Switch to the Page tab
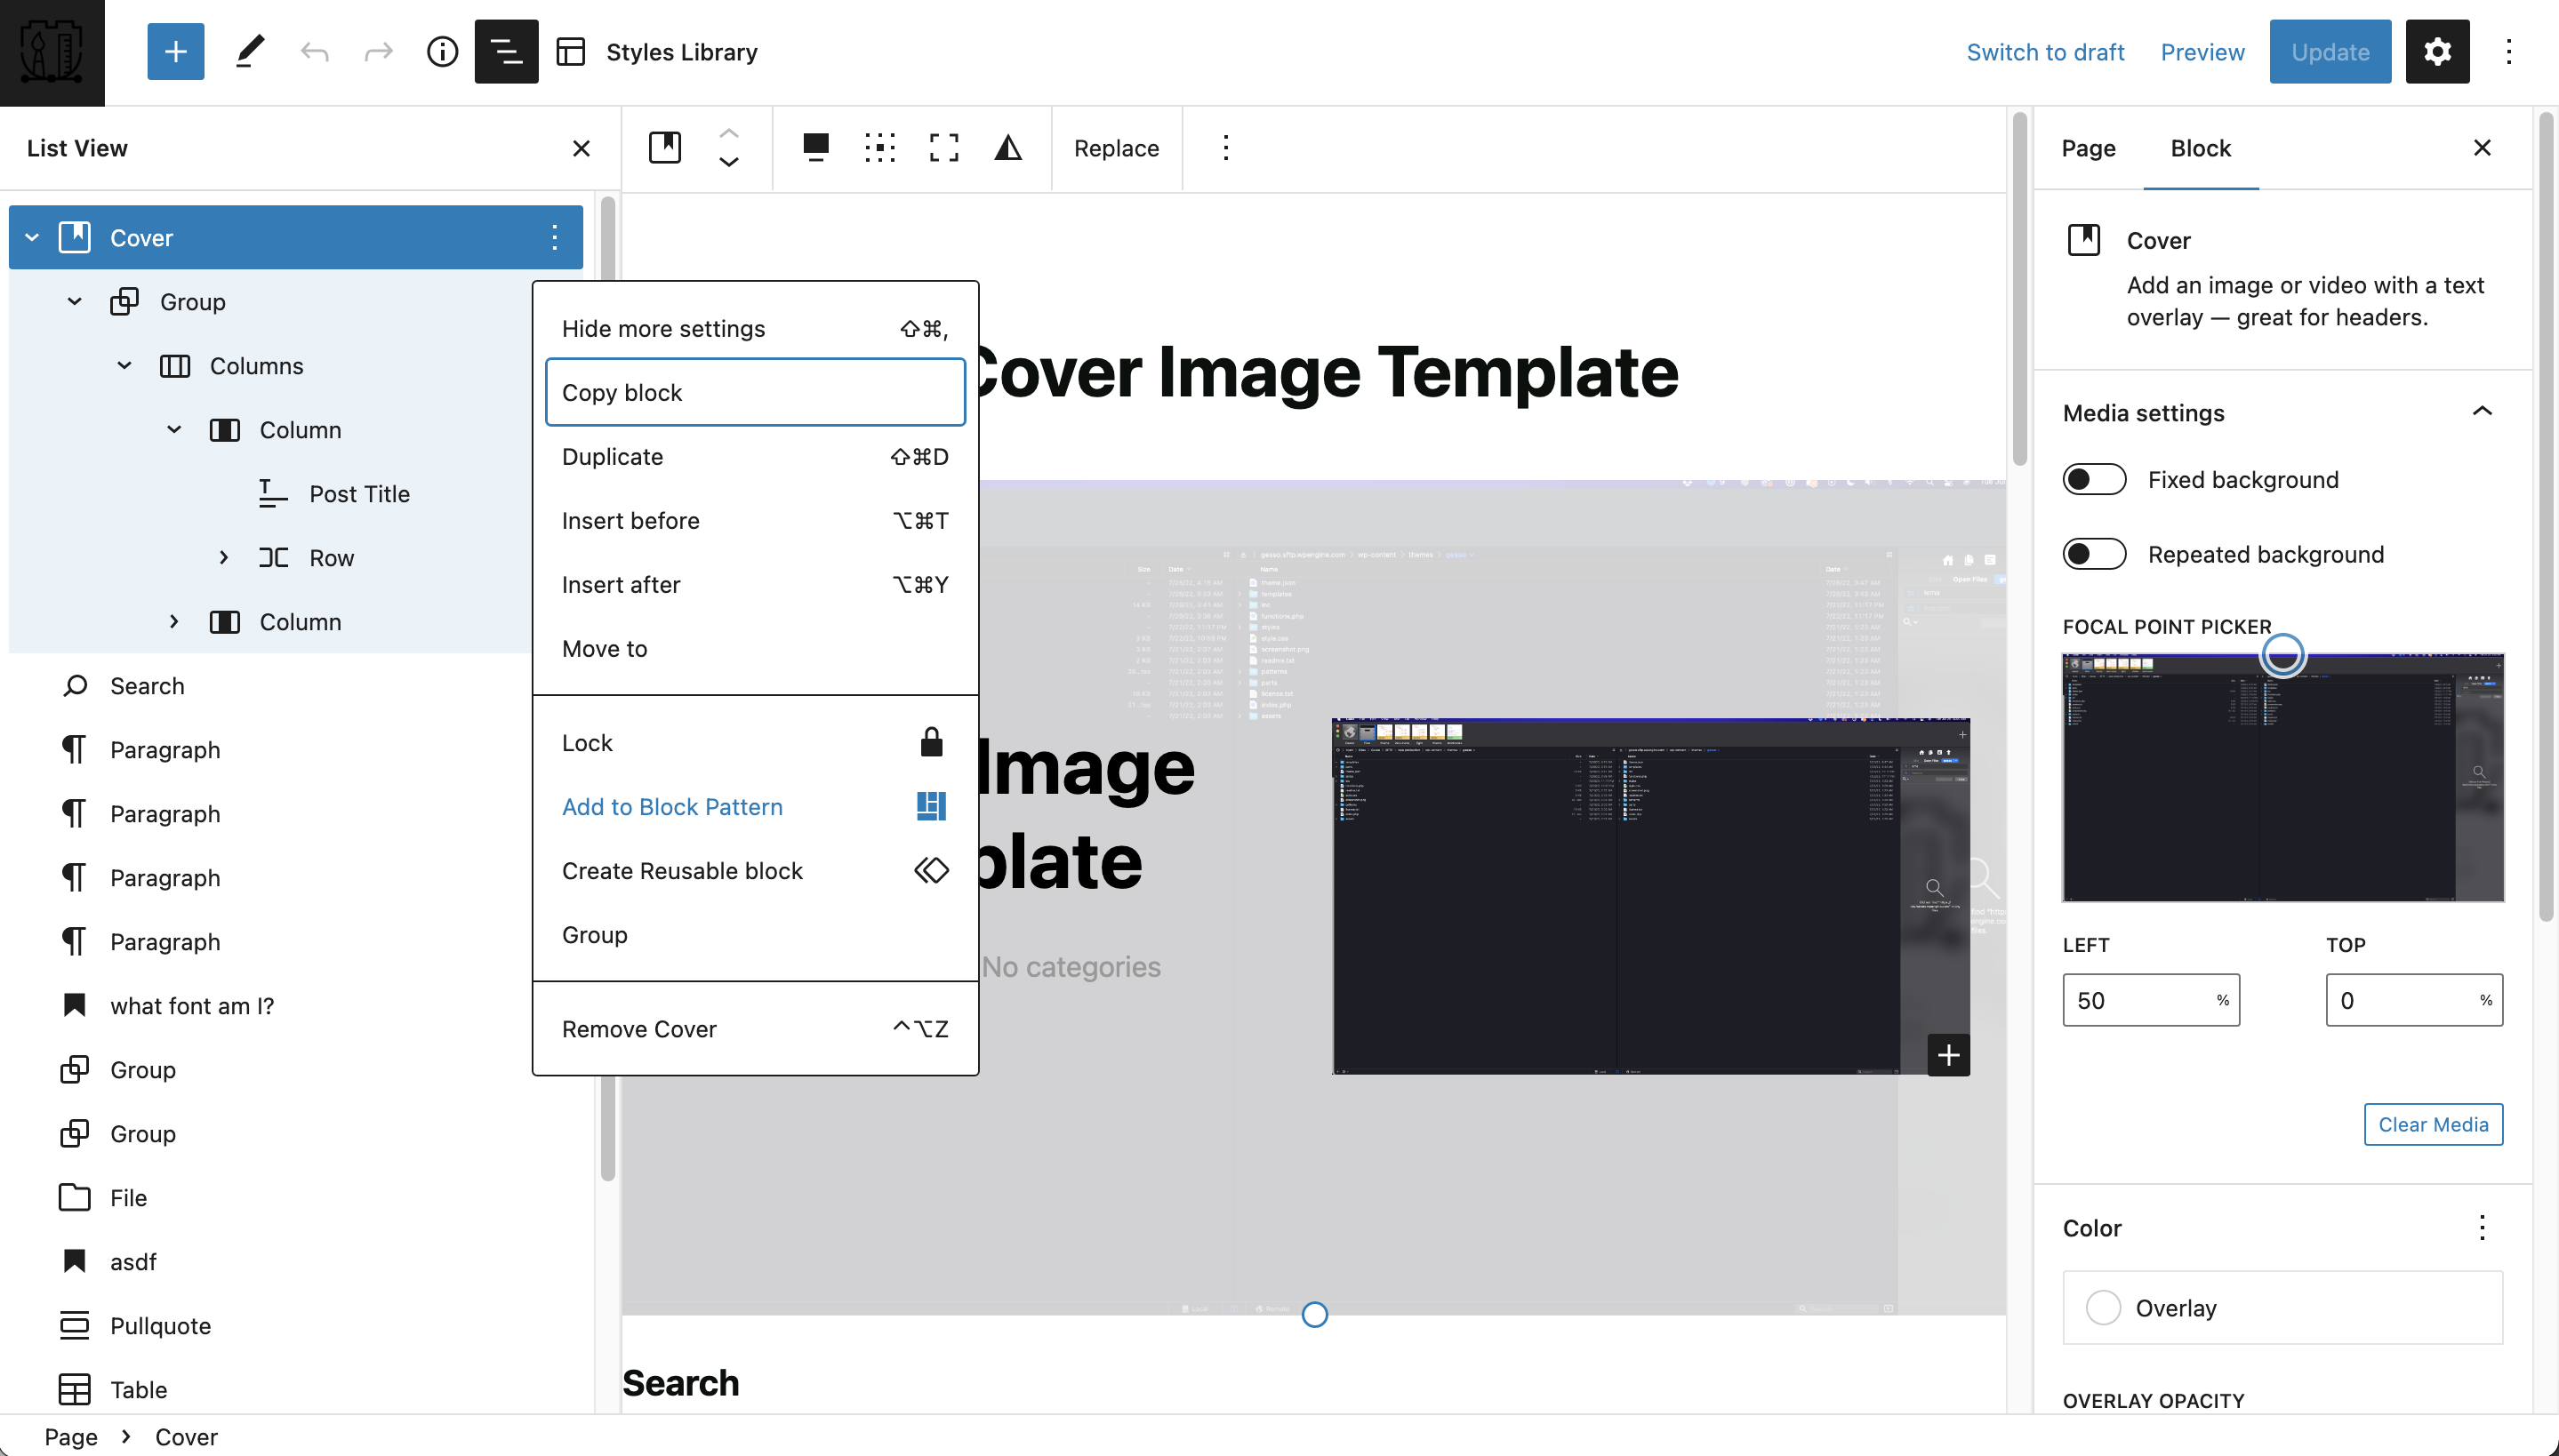 [x=2088, y=148]
